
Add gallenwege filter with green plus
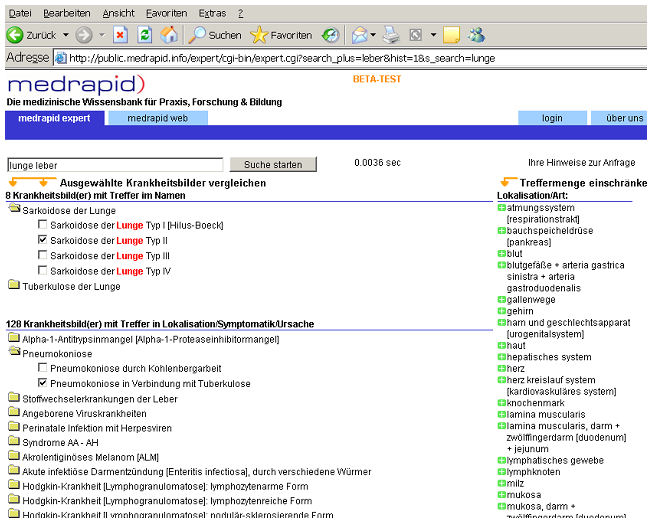point(501,299)
